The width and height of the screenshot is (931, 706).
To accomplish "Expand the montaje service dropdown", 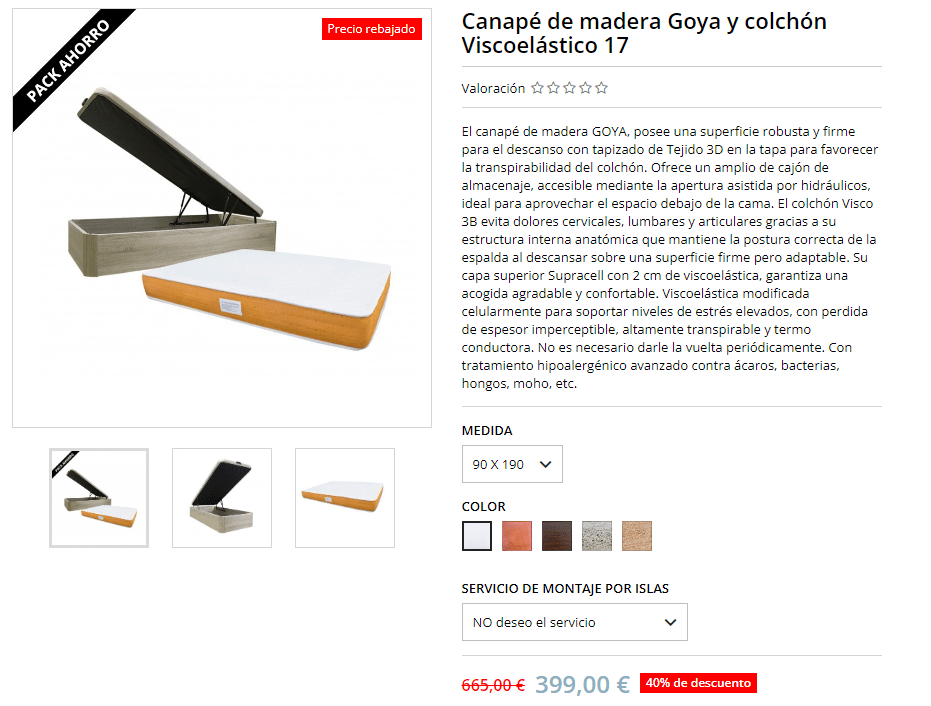I will click(x=575, y=622).
